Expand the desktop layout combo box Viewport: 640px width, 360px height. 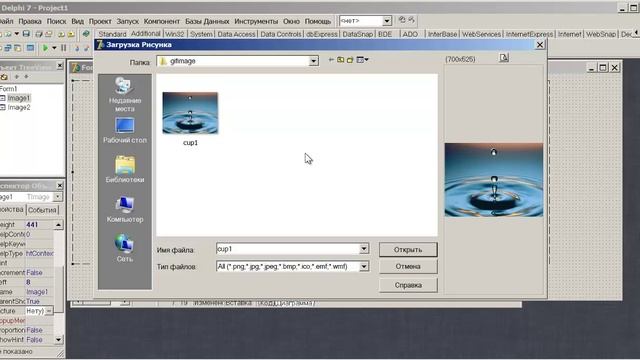click(x=387, y=20)
